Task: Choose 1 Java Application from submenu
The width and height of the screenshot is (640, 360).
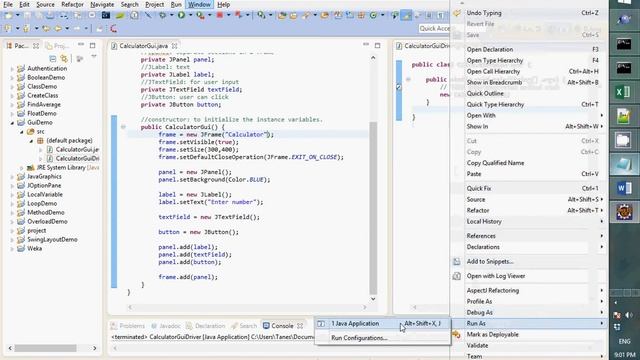Action: coord(382,324)
